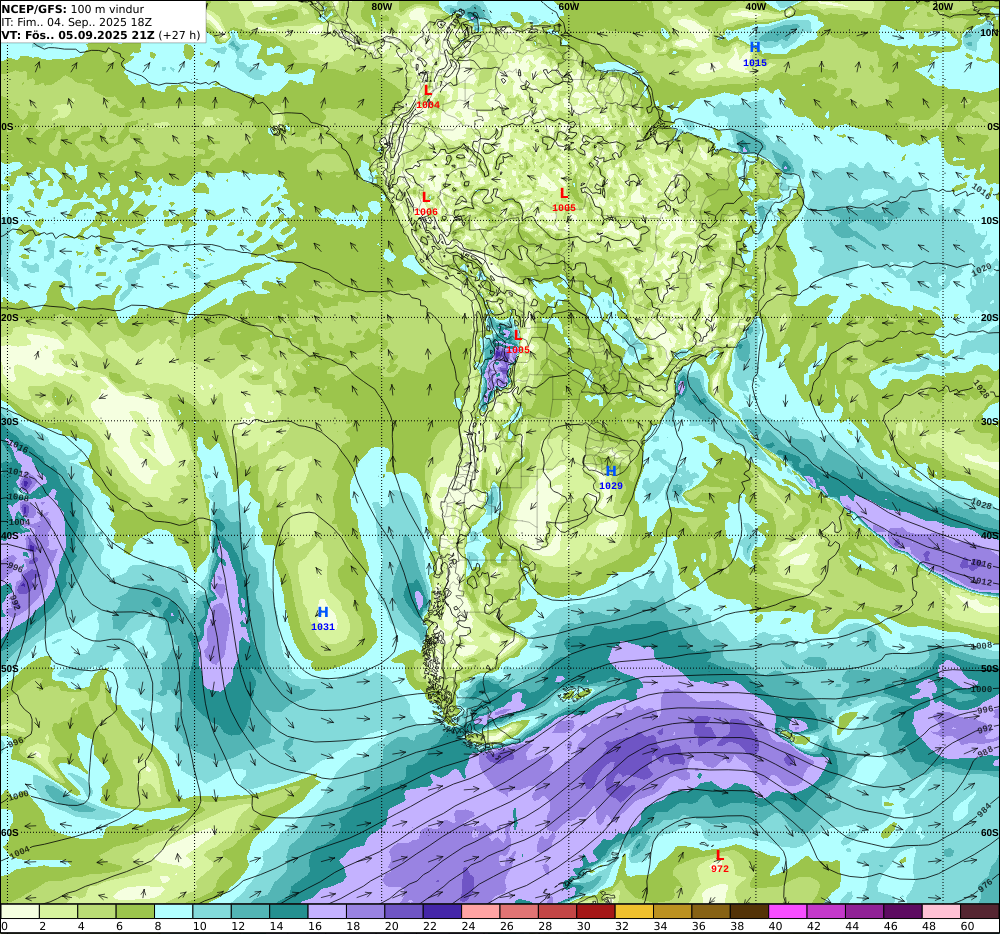The image size is (1000, 934).
Task: Click the H 1015 high pressure marker
Action: (754, 54)
